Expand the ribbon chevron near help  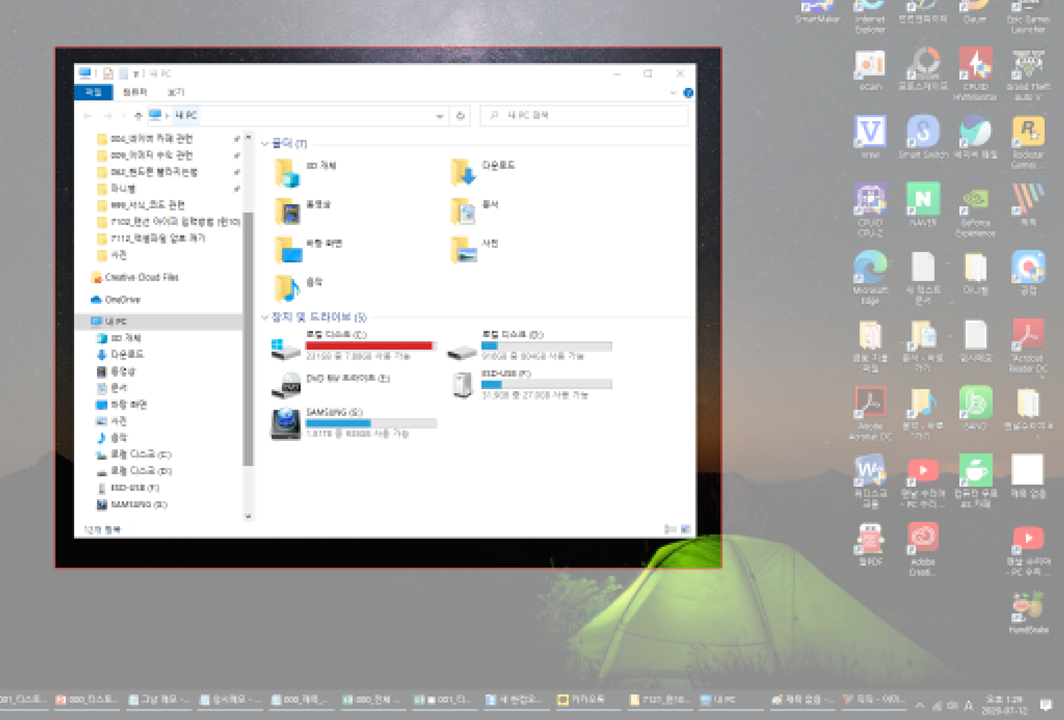coord(673,93)
